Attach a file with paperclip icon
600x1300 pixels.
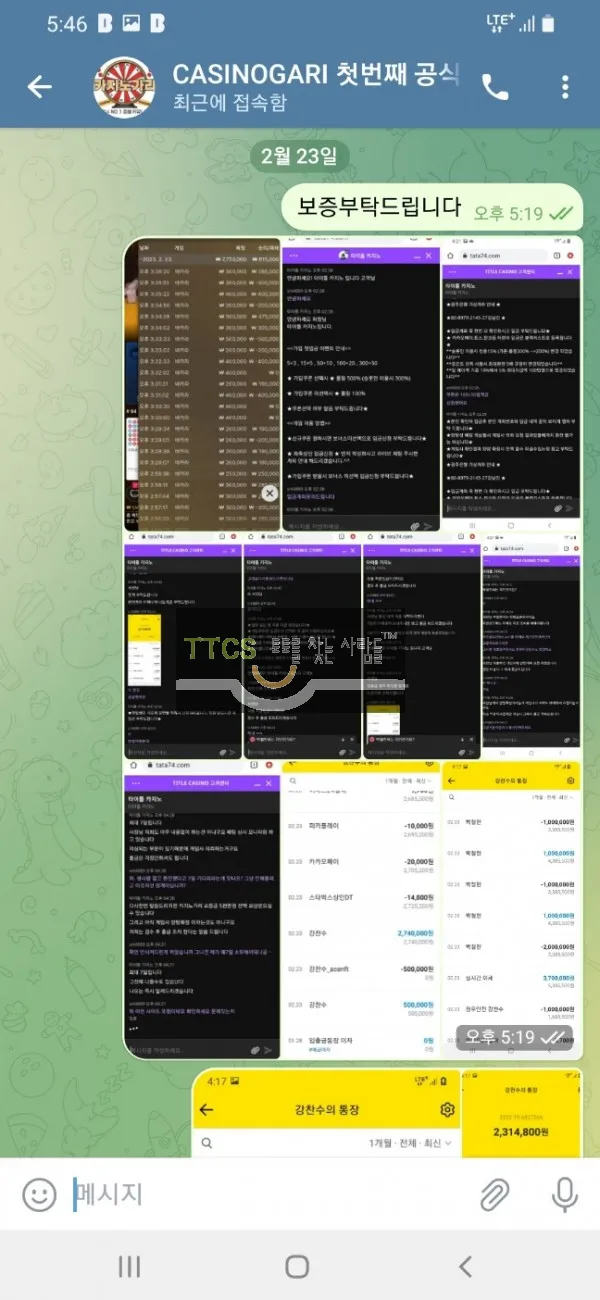(x=494, y=1193)
